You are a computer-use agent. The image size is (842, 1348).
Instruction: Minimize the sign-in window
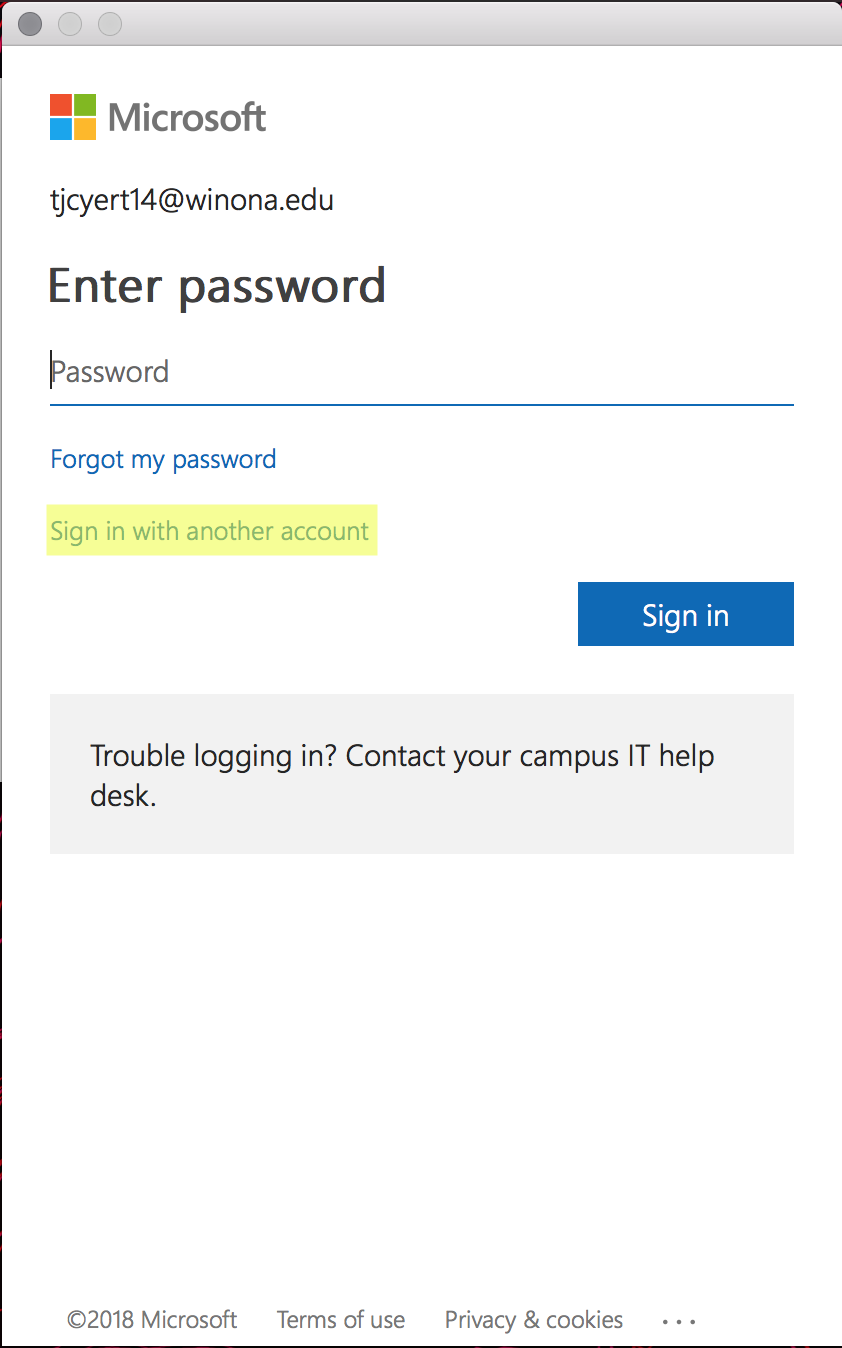(70, 23)
